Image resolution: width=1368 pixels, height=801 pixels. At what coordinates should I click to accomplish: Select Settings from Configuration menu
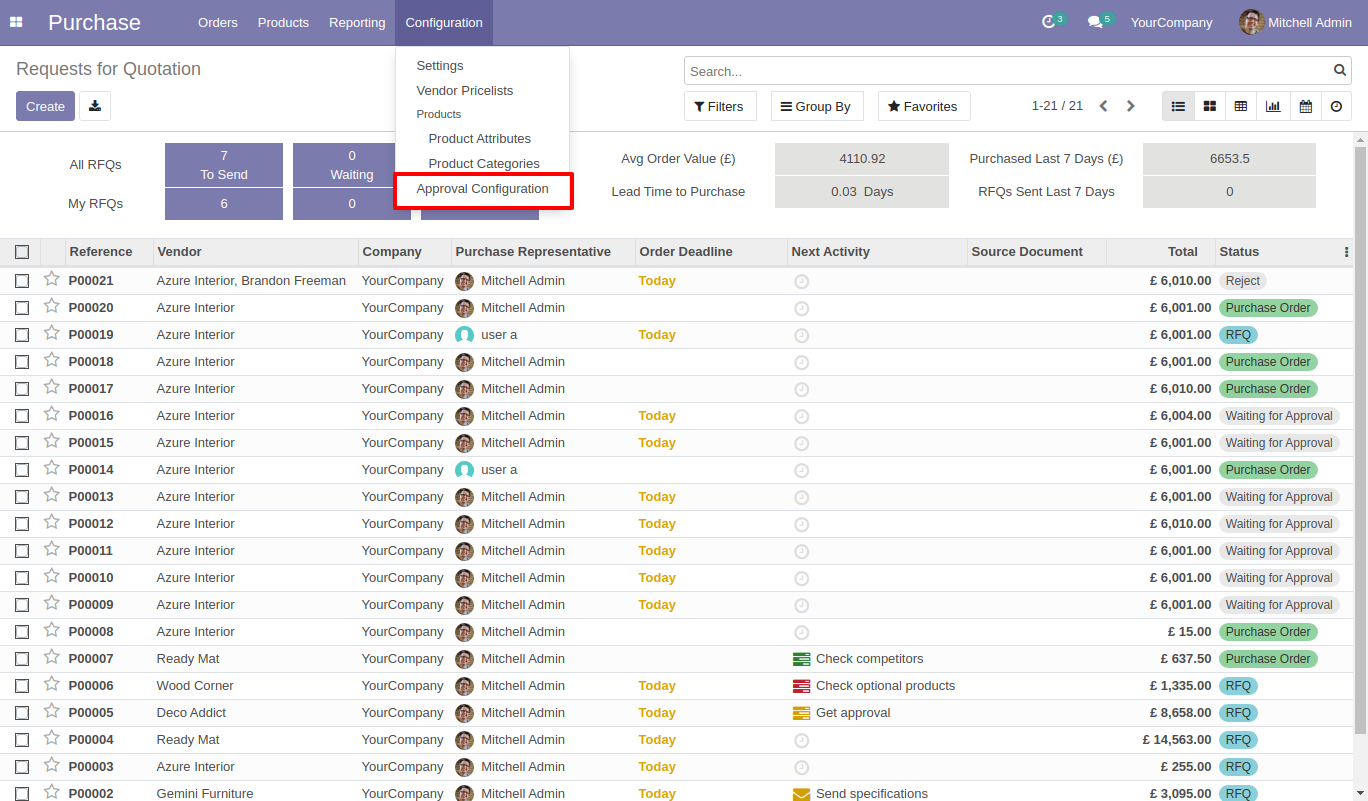[483, 65]
